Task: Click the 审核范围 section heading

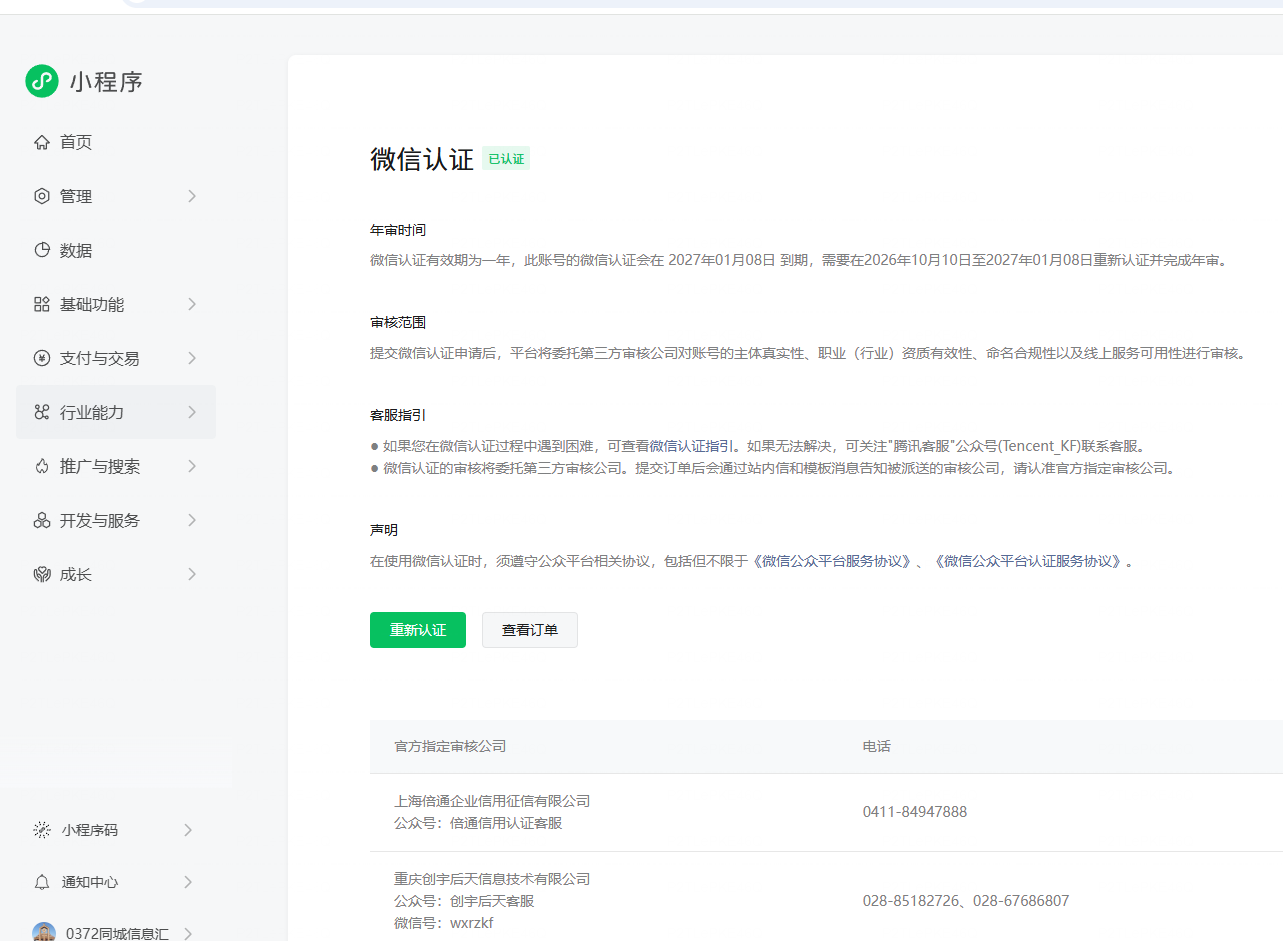Action: pos(398,322)
